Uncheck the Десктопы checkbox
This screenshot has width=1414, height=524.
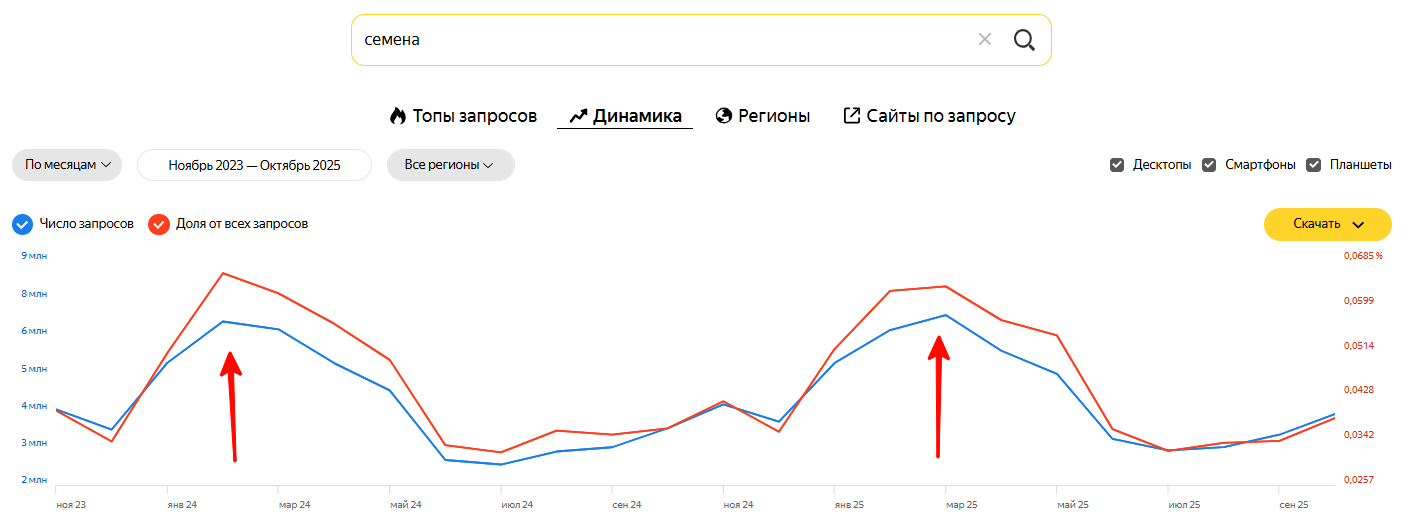tap(1117, 165)
